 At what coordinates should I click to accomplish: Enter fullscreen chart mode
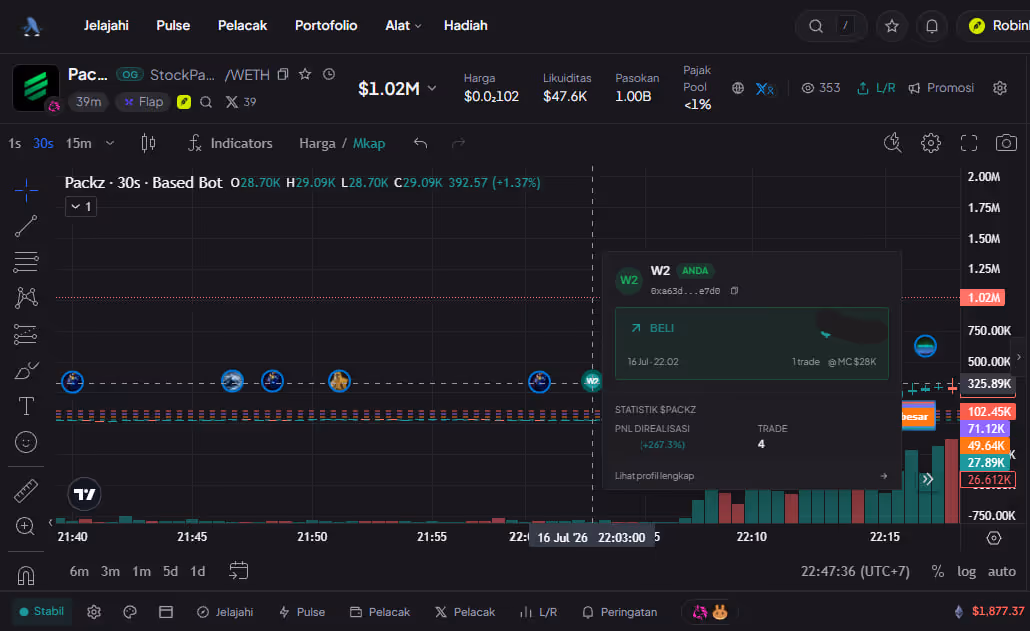click(x=969, y=143)
